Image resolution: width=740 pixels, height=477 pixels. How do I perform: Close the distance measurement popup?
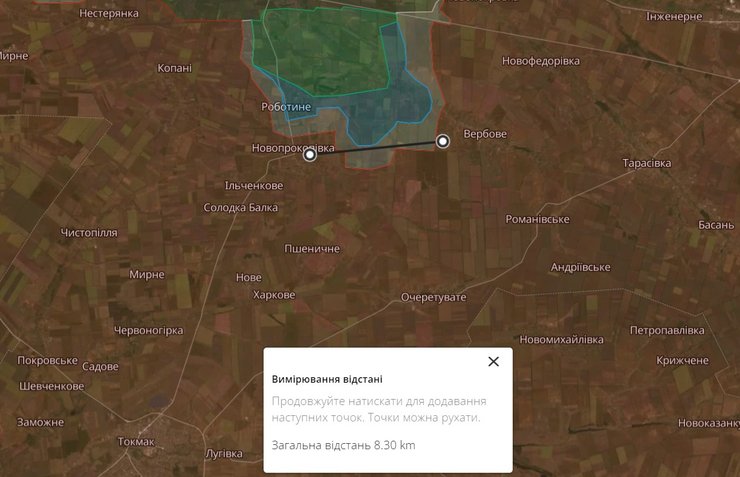(x=493, y=362)
